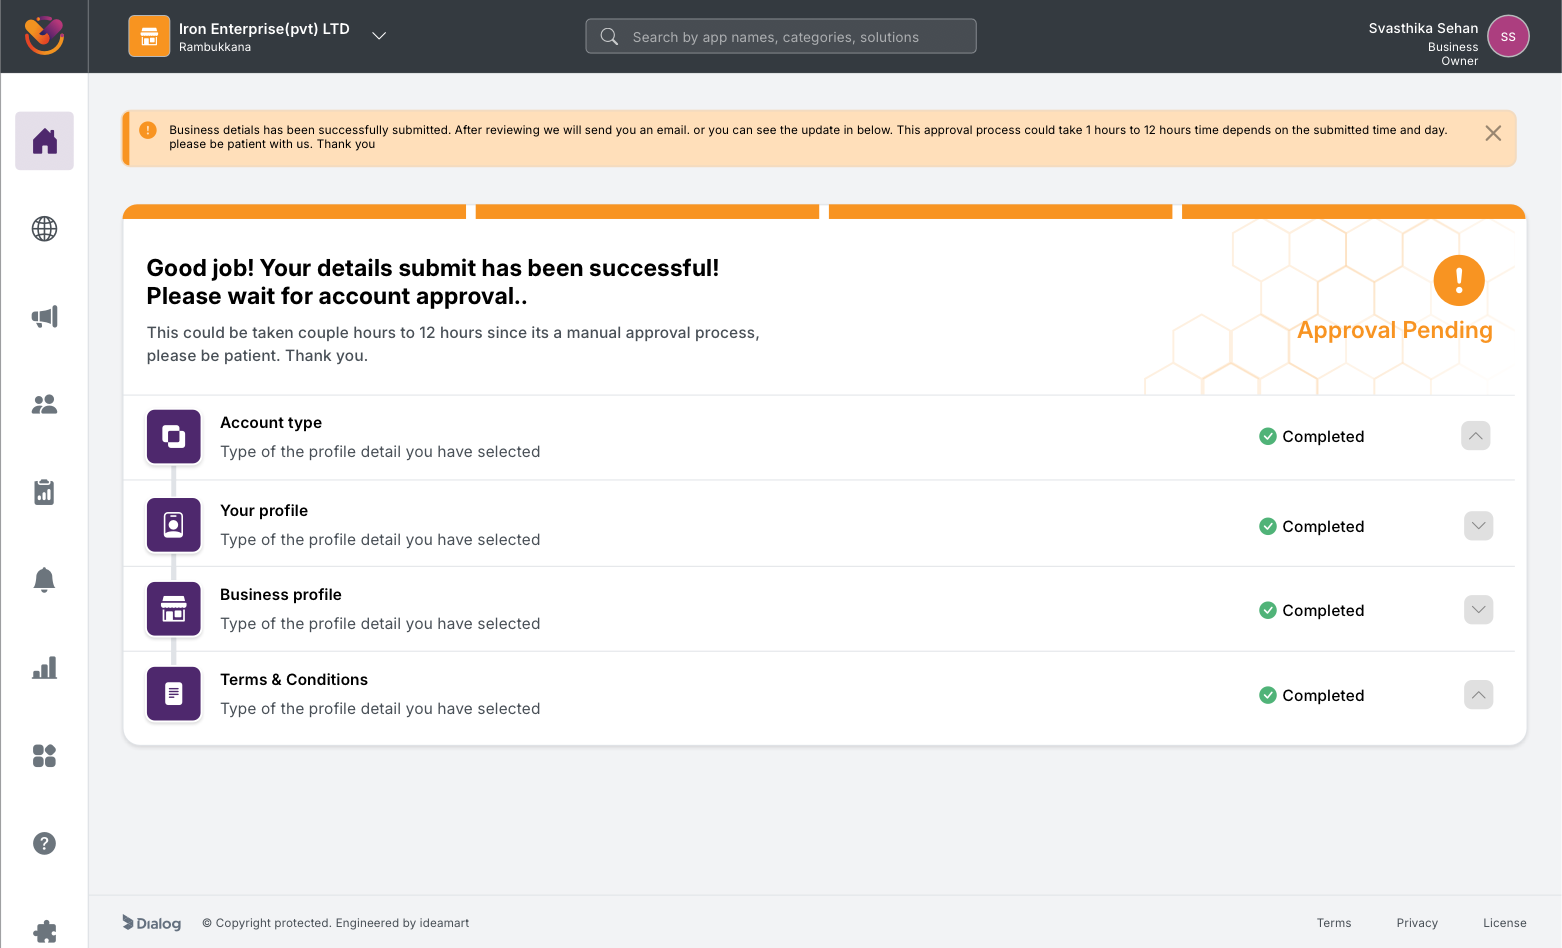Viewport: 1562px width, 948px height.
Task: Dismiss the submission notification banner
Action: pyautogui.click(x=1493, y=133)
